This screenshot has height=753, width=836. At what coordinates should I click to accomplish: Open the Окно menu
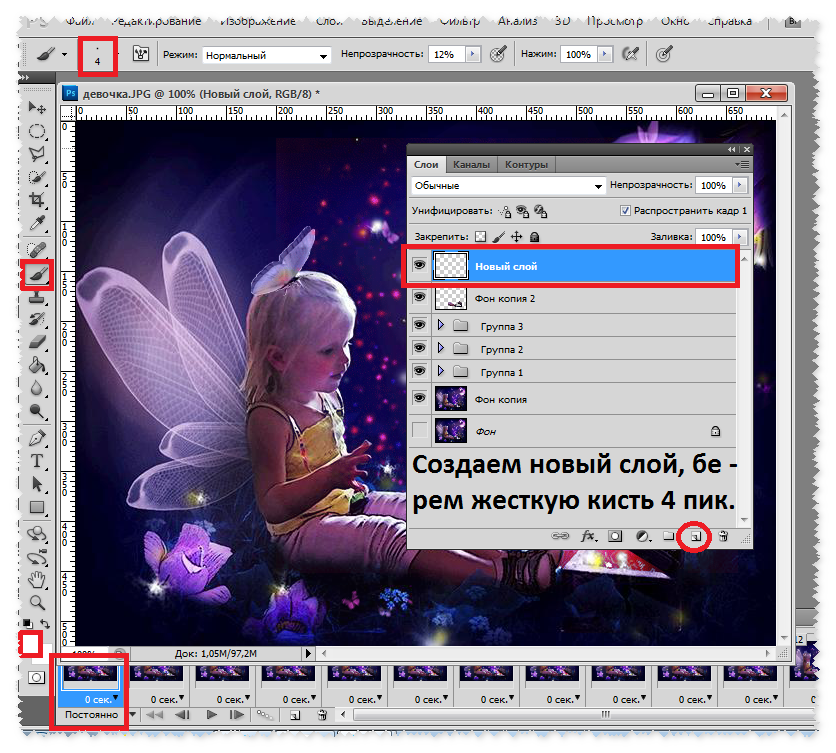click(674, 21)
